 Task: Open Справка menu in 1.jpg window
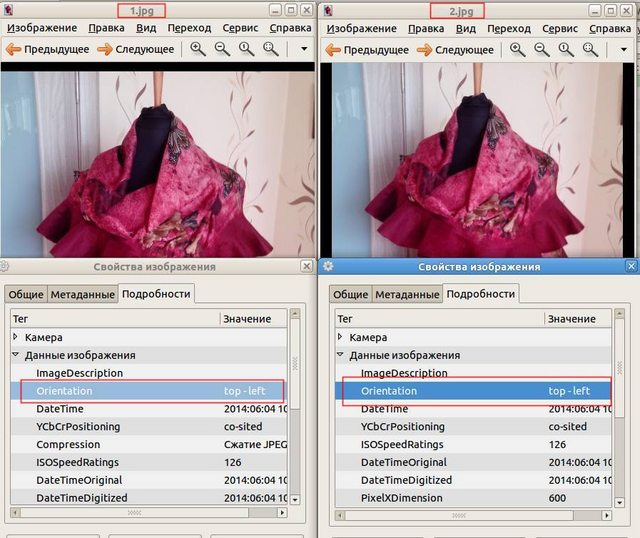(x=290, y=28)
